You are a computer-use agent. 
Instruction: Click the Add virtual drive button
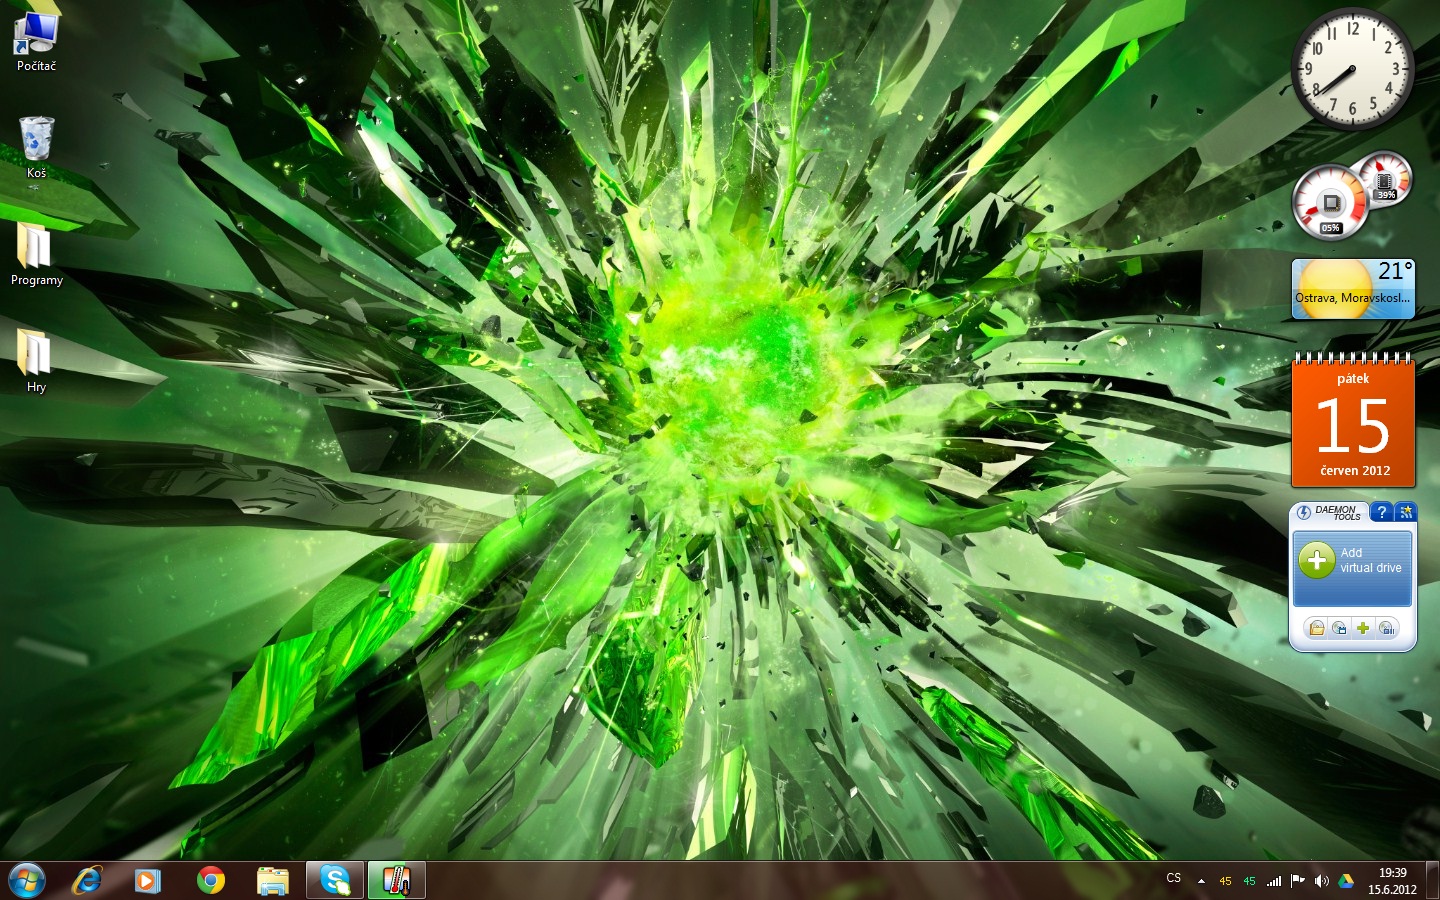click(1352, 562)
